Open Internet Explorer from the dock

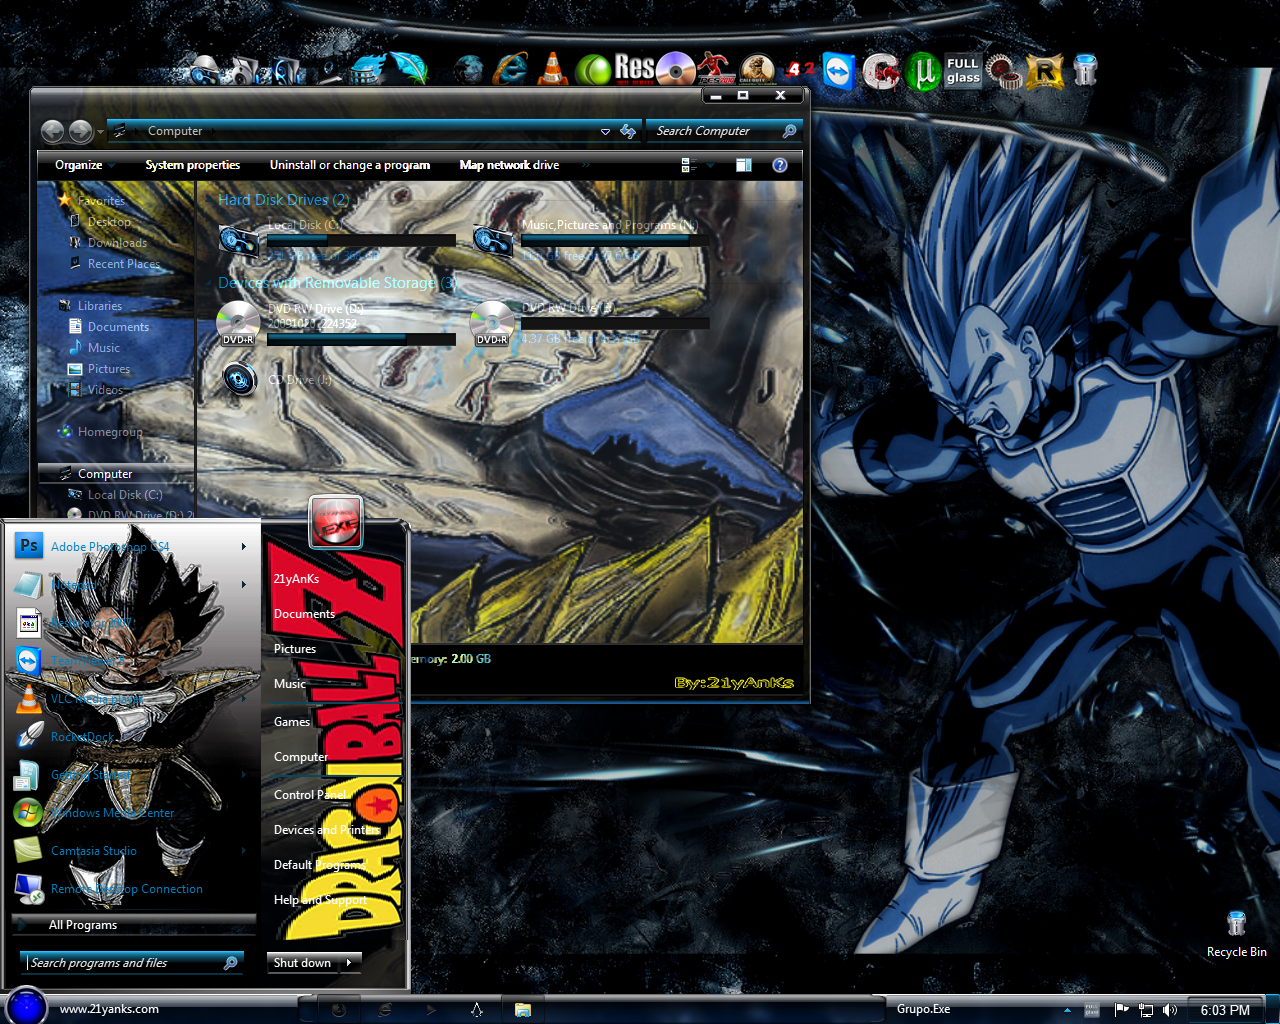[510, 68]
